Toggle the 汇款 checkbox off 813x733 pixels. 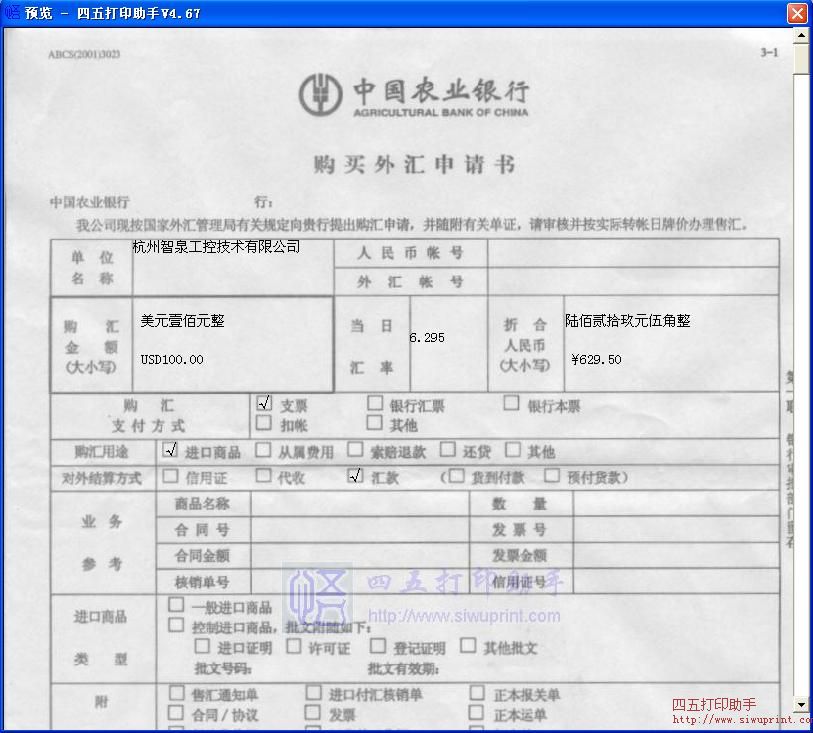[x=355, y=476]
